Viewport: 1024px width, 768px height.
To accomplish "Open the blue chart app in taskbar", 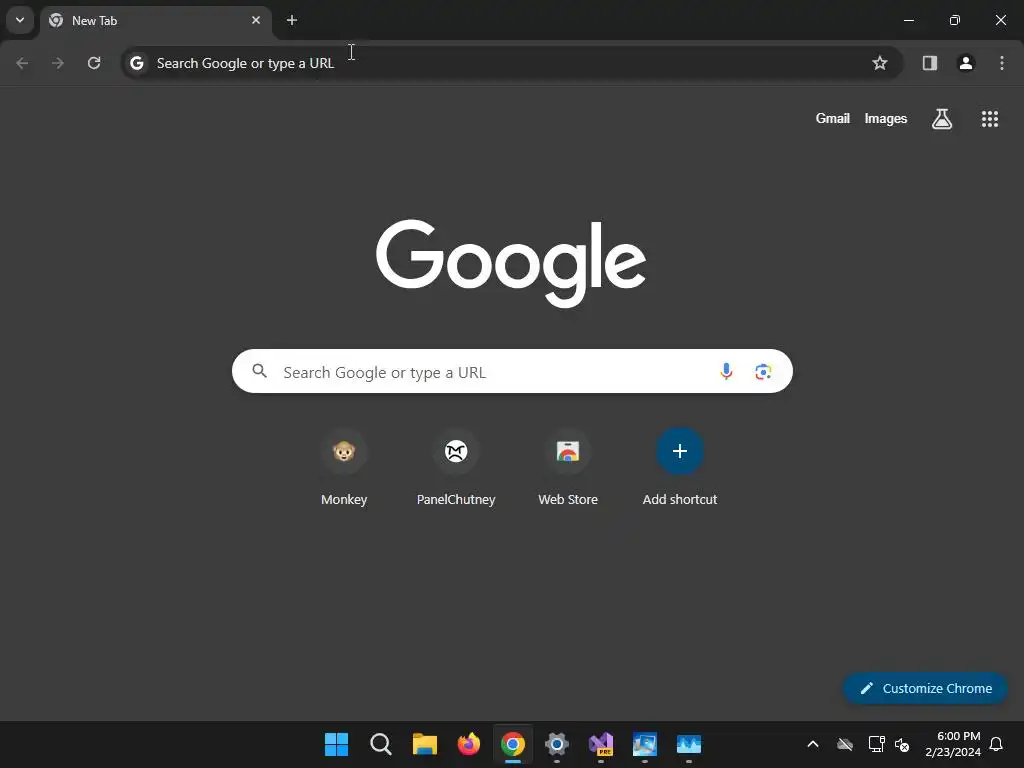I will (x=688, y=744).
